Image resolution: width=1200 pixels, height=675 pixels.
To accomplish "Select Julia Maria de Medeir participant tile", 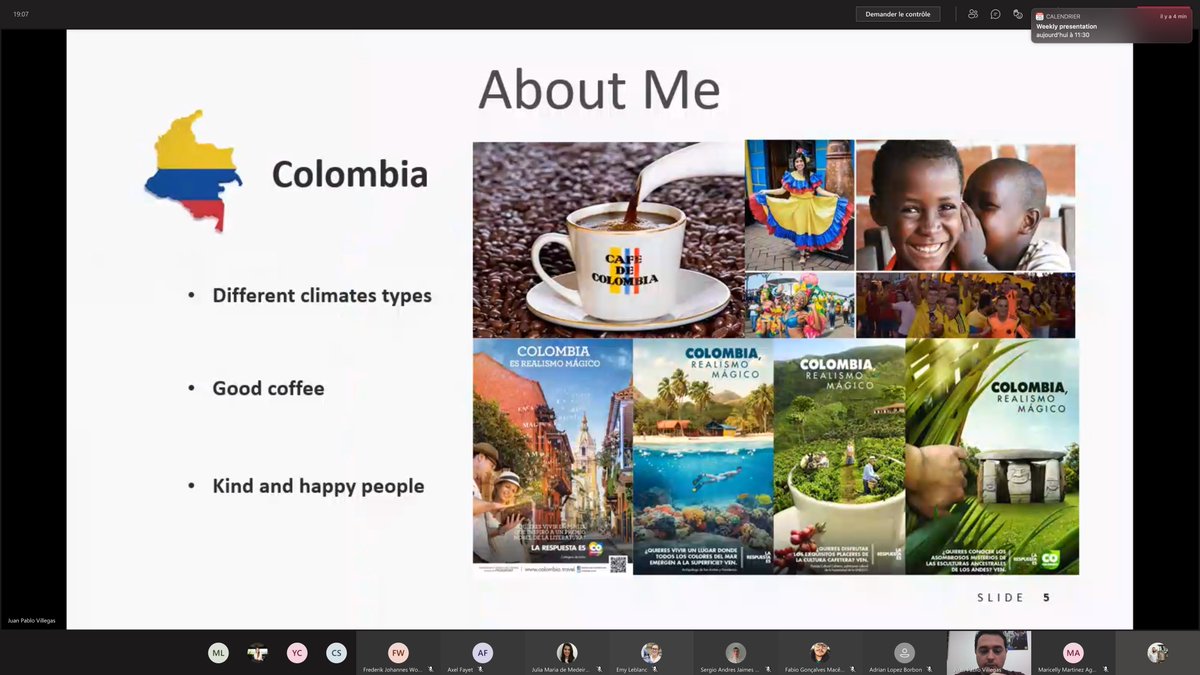I will tap(566, 653).
